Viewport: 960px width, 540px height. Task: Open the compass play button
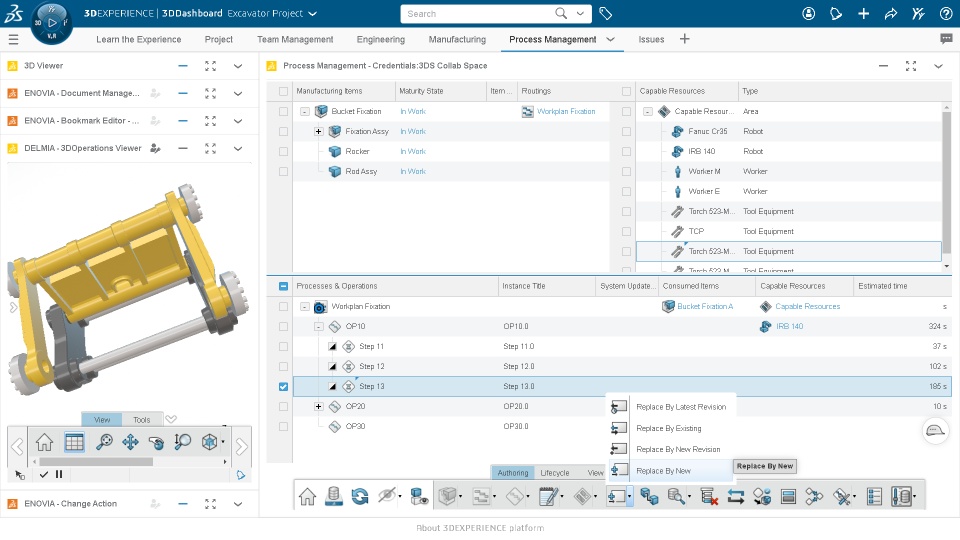pos(52,23)
